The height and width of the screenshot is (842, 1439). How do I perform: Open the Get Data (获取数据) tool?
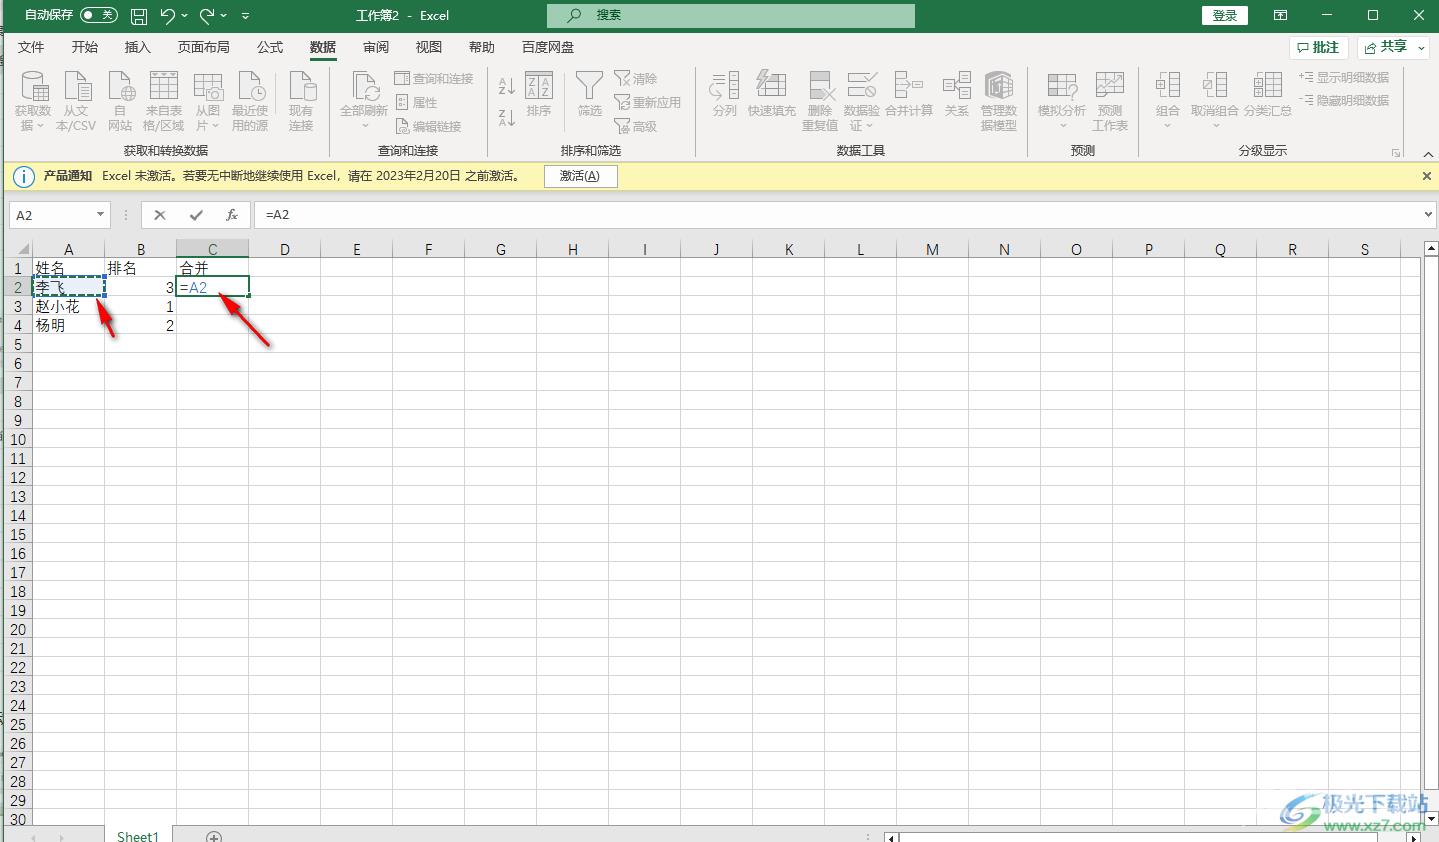(x=33, y=101)
